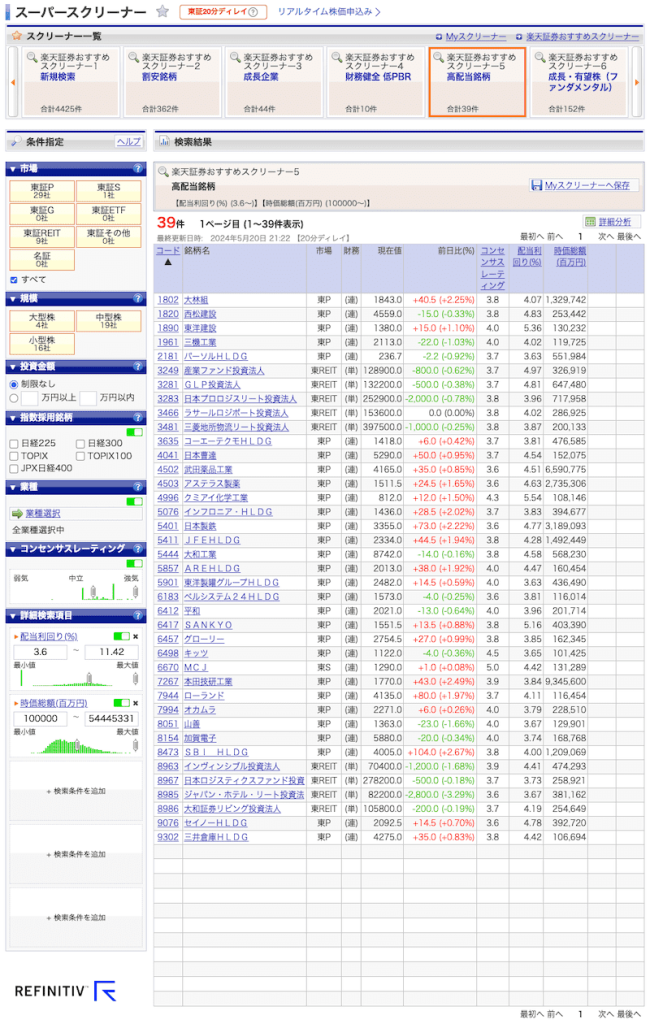Screen dimensions: 650x1024
Task: Open スクリーナー3 成長企業 card
Action: [x=274, y=82]
